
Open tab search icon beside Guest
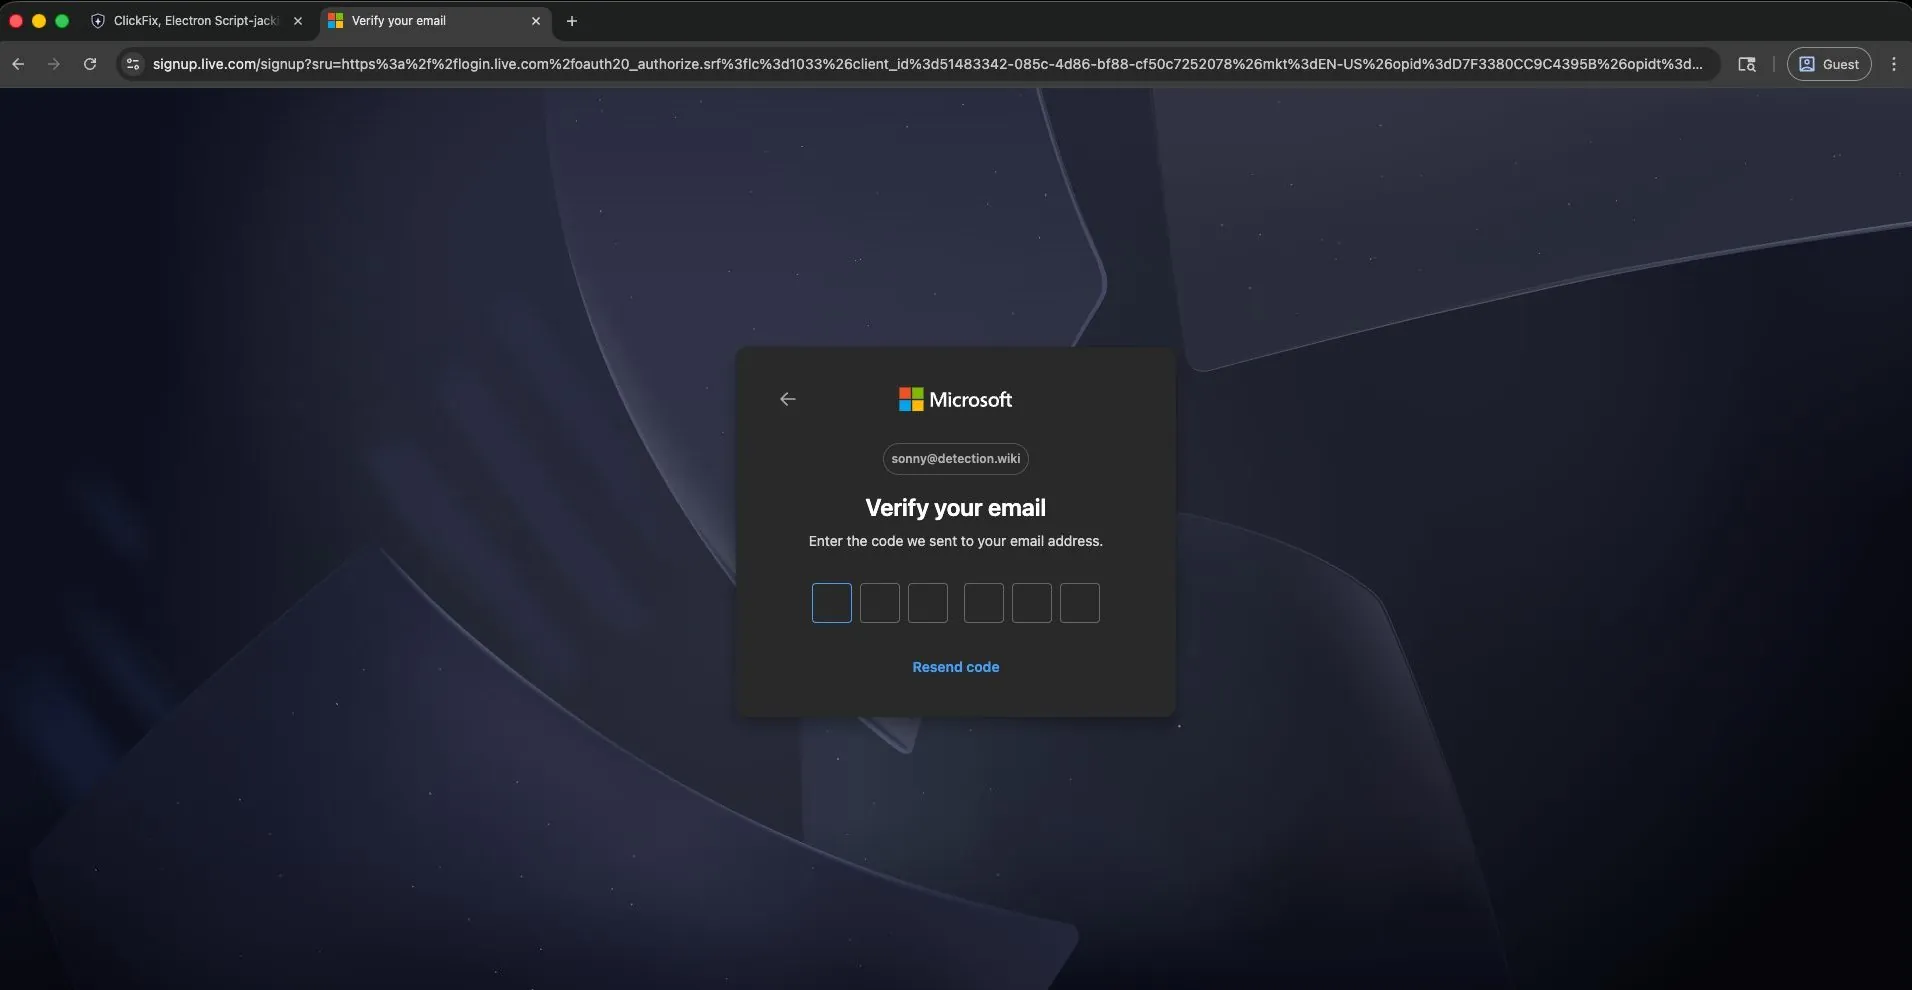(x=1747, y=64)
